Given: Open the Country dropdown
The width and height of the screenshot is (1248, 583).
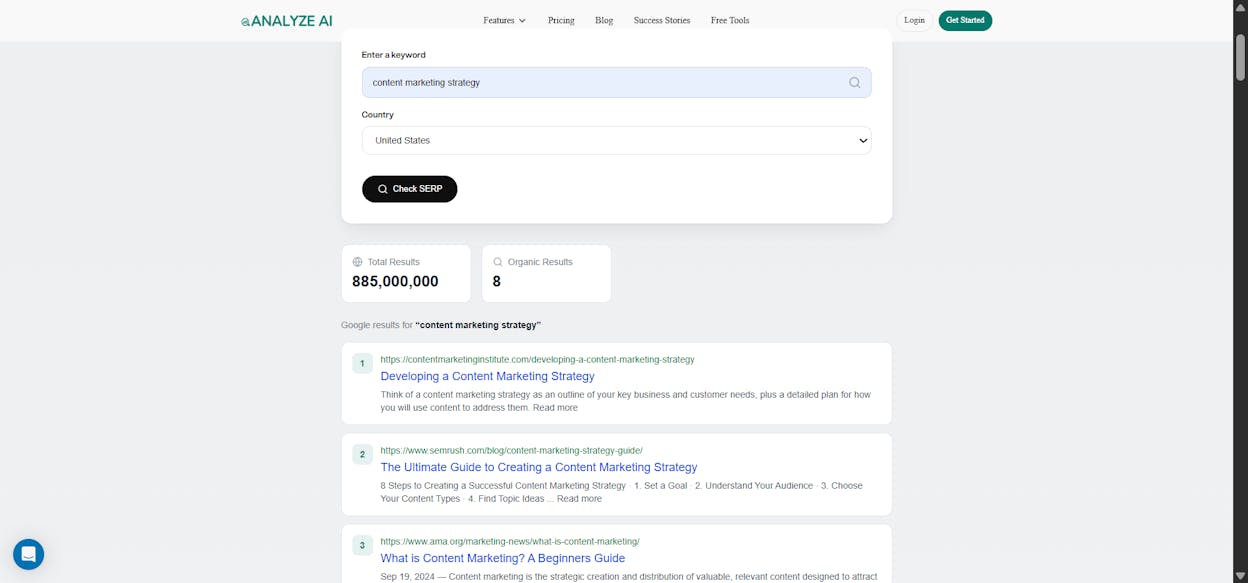Looking at the screenshot, I should (616, 140).
